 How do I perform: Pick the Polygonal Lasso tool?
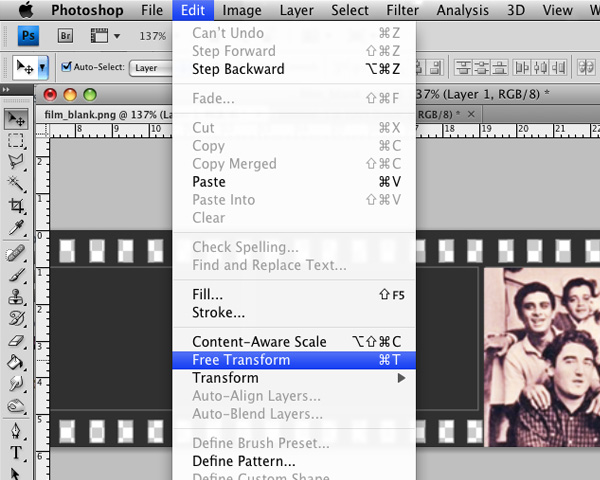16,161
